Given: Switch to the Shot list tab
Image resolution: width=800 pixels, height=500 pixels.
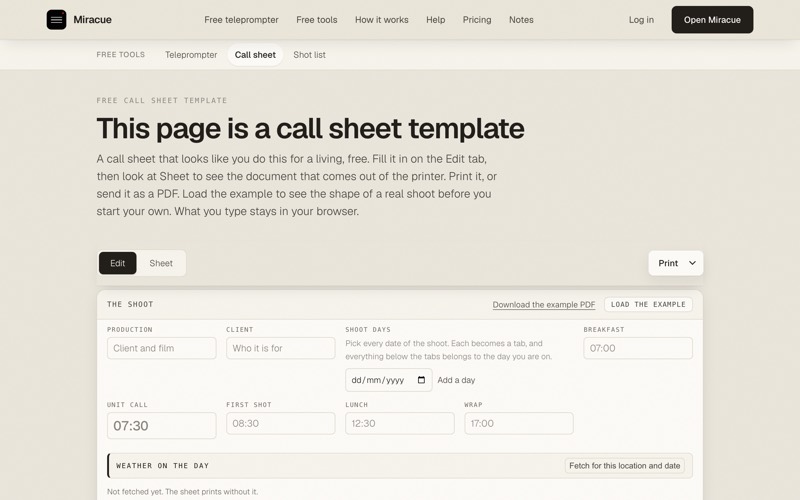Looking at the screenshot, I should point(309,55).
